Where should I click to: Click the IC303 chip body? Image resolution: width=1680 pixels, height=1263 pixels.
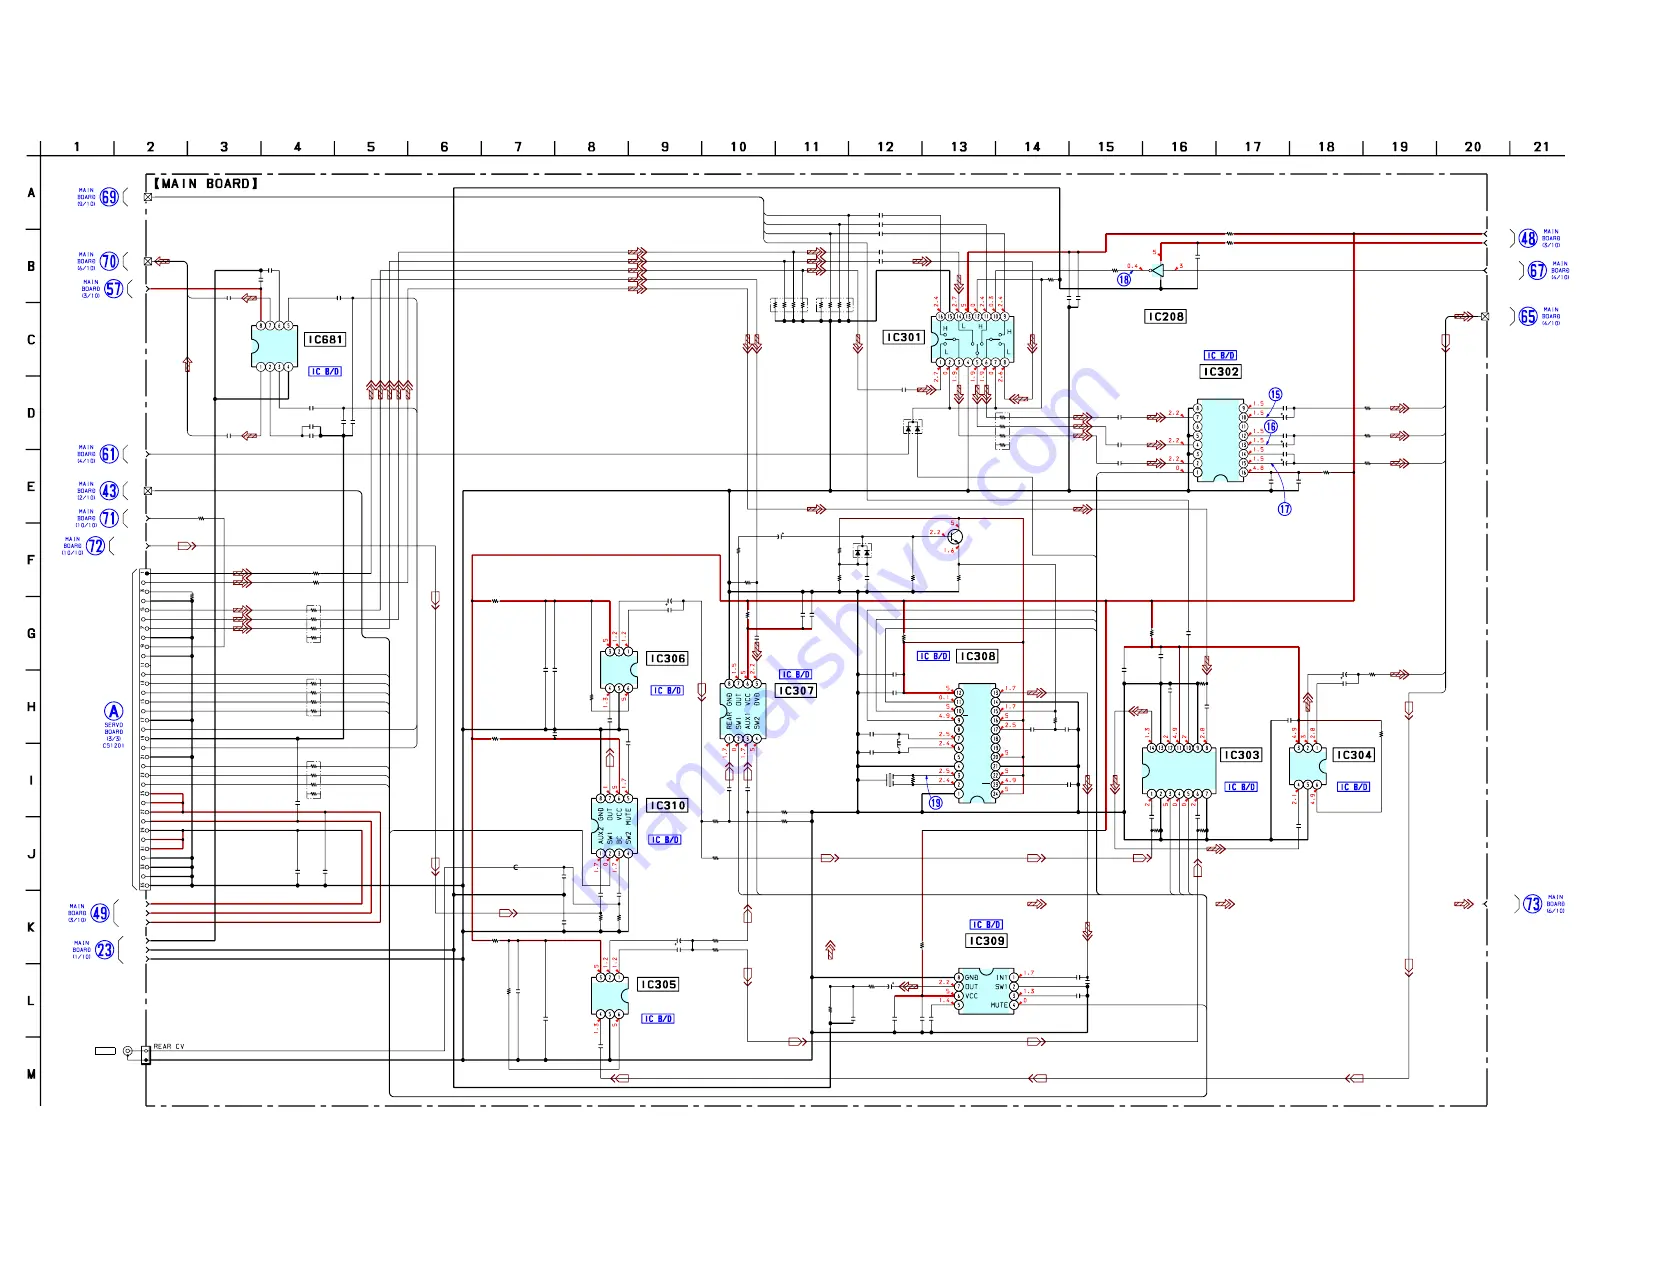(1179, 771)
